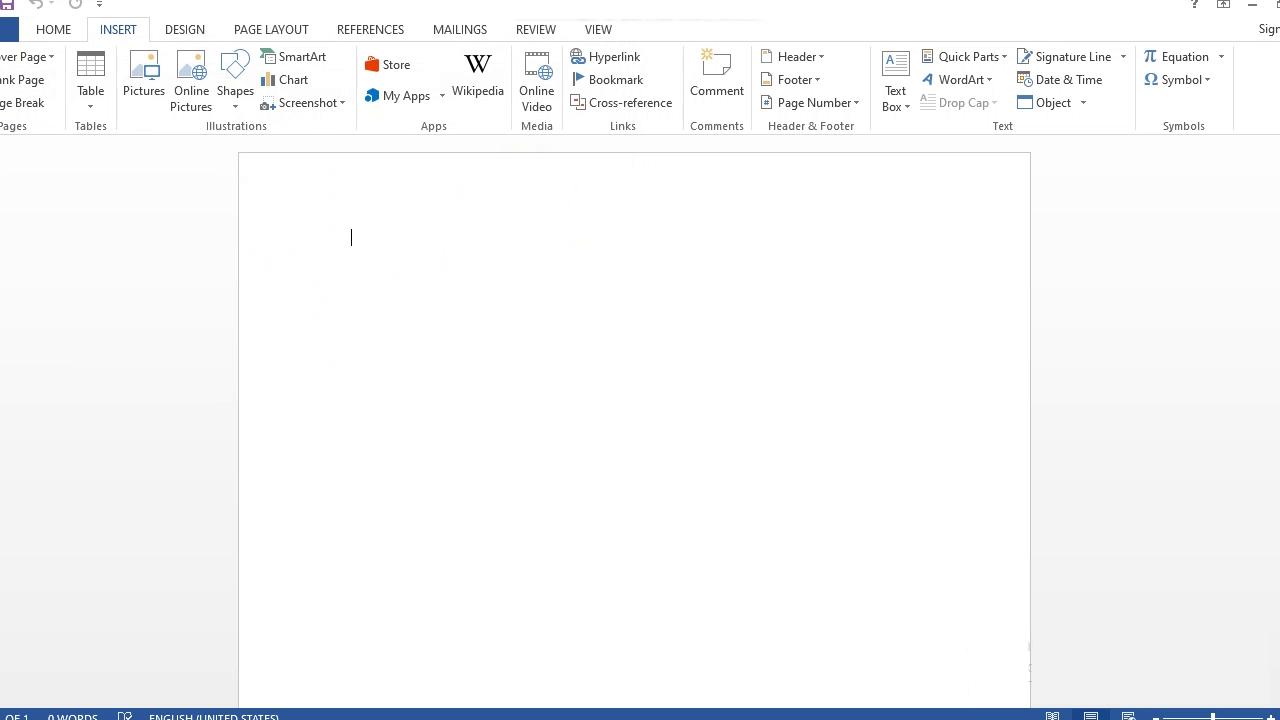This screenshot has height=720, width=1280.
Task: Add a Chart to the document
Action: coord(284,80)
